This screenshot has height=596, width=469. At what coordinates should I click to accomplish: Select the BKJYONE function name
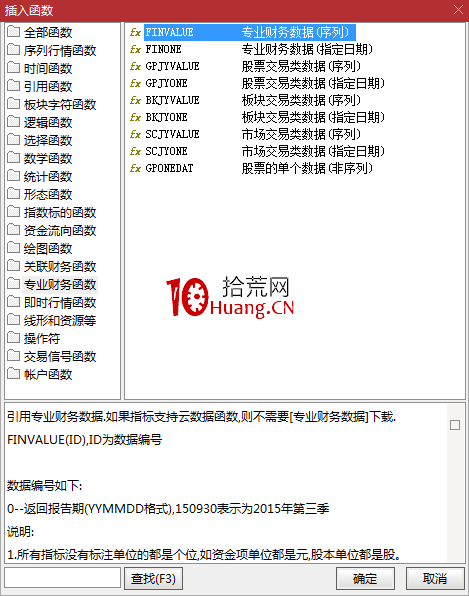click(166, 117)
